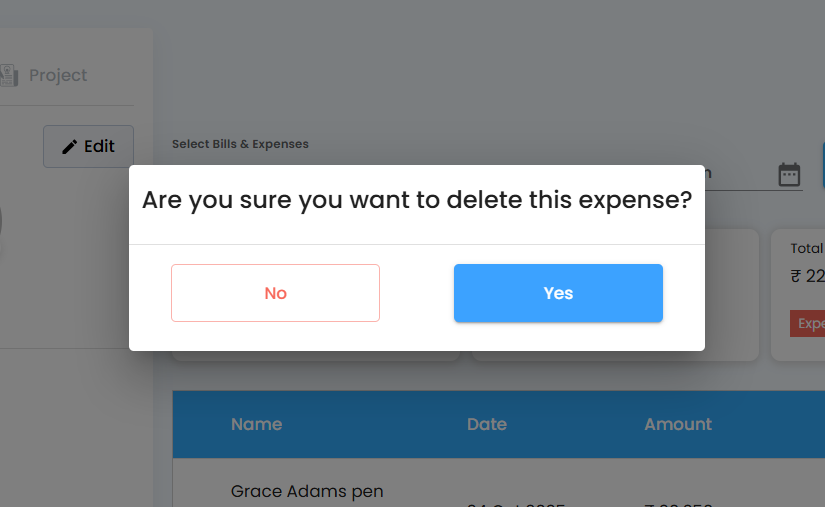Click the Amount column header

678,424
